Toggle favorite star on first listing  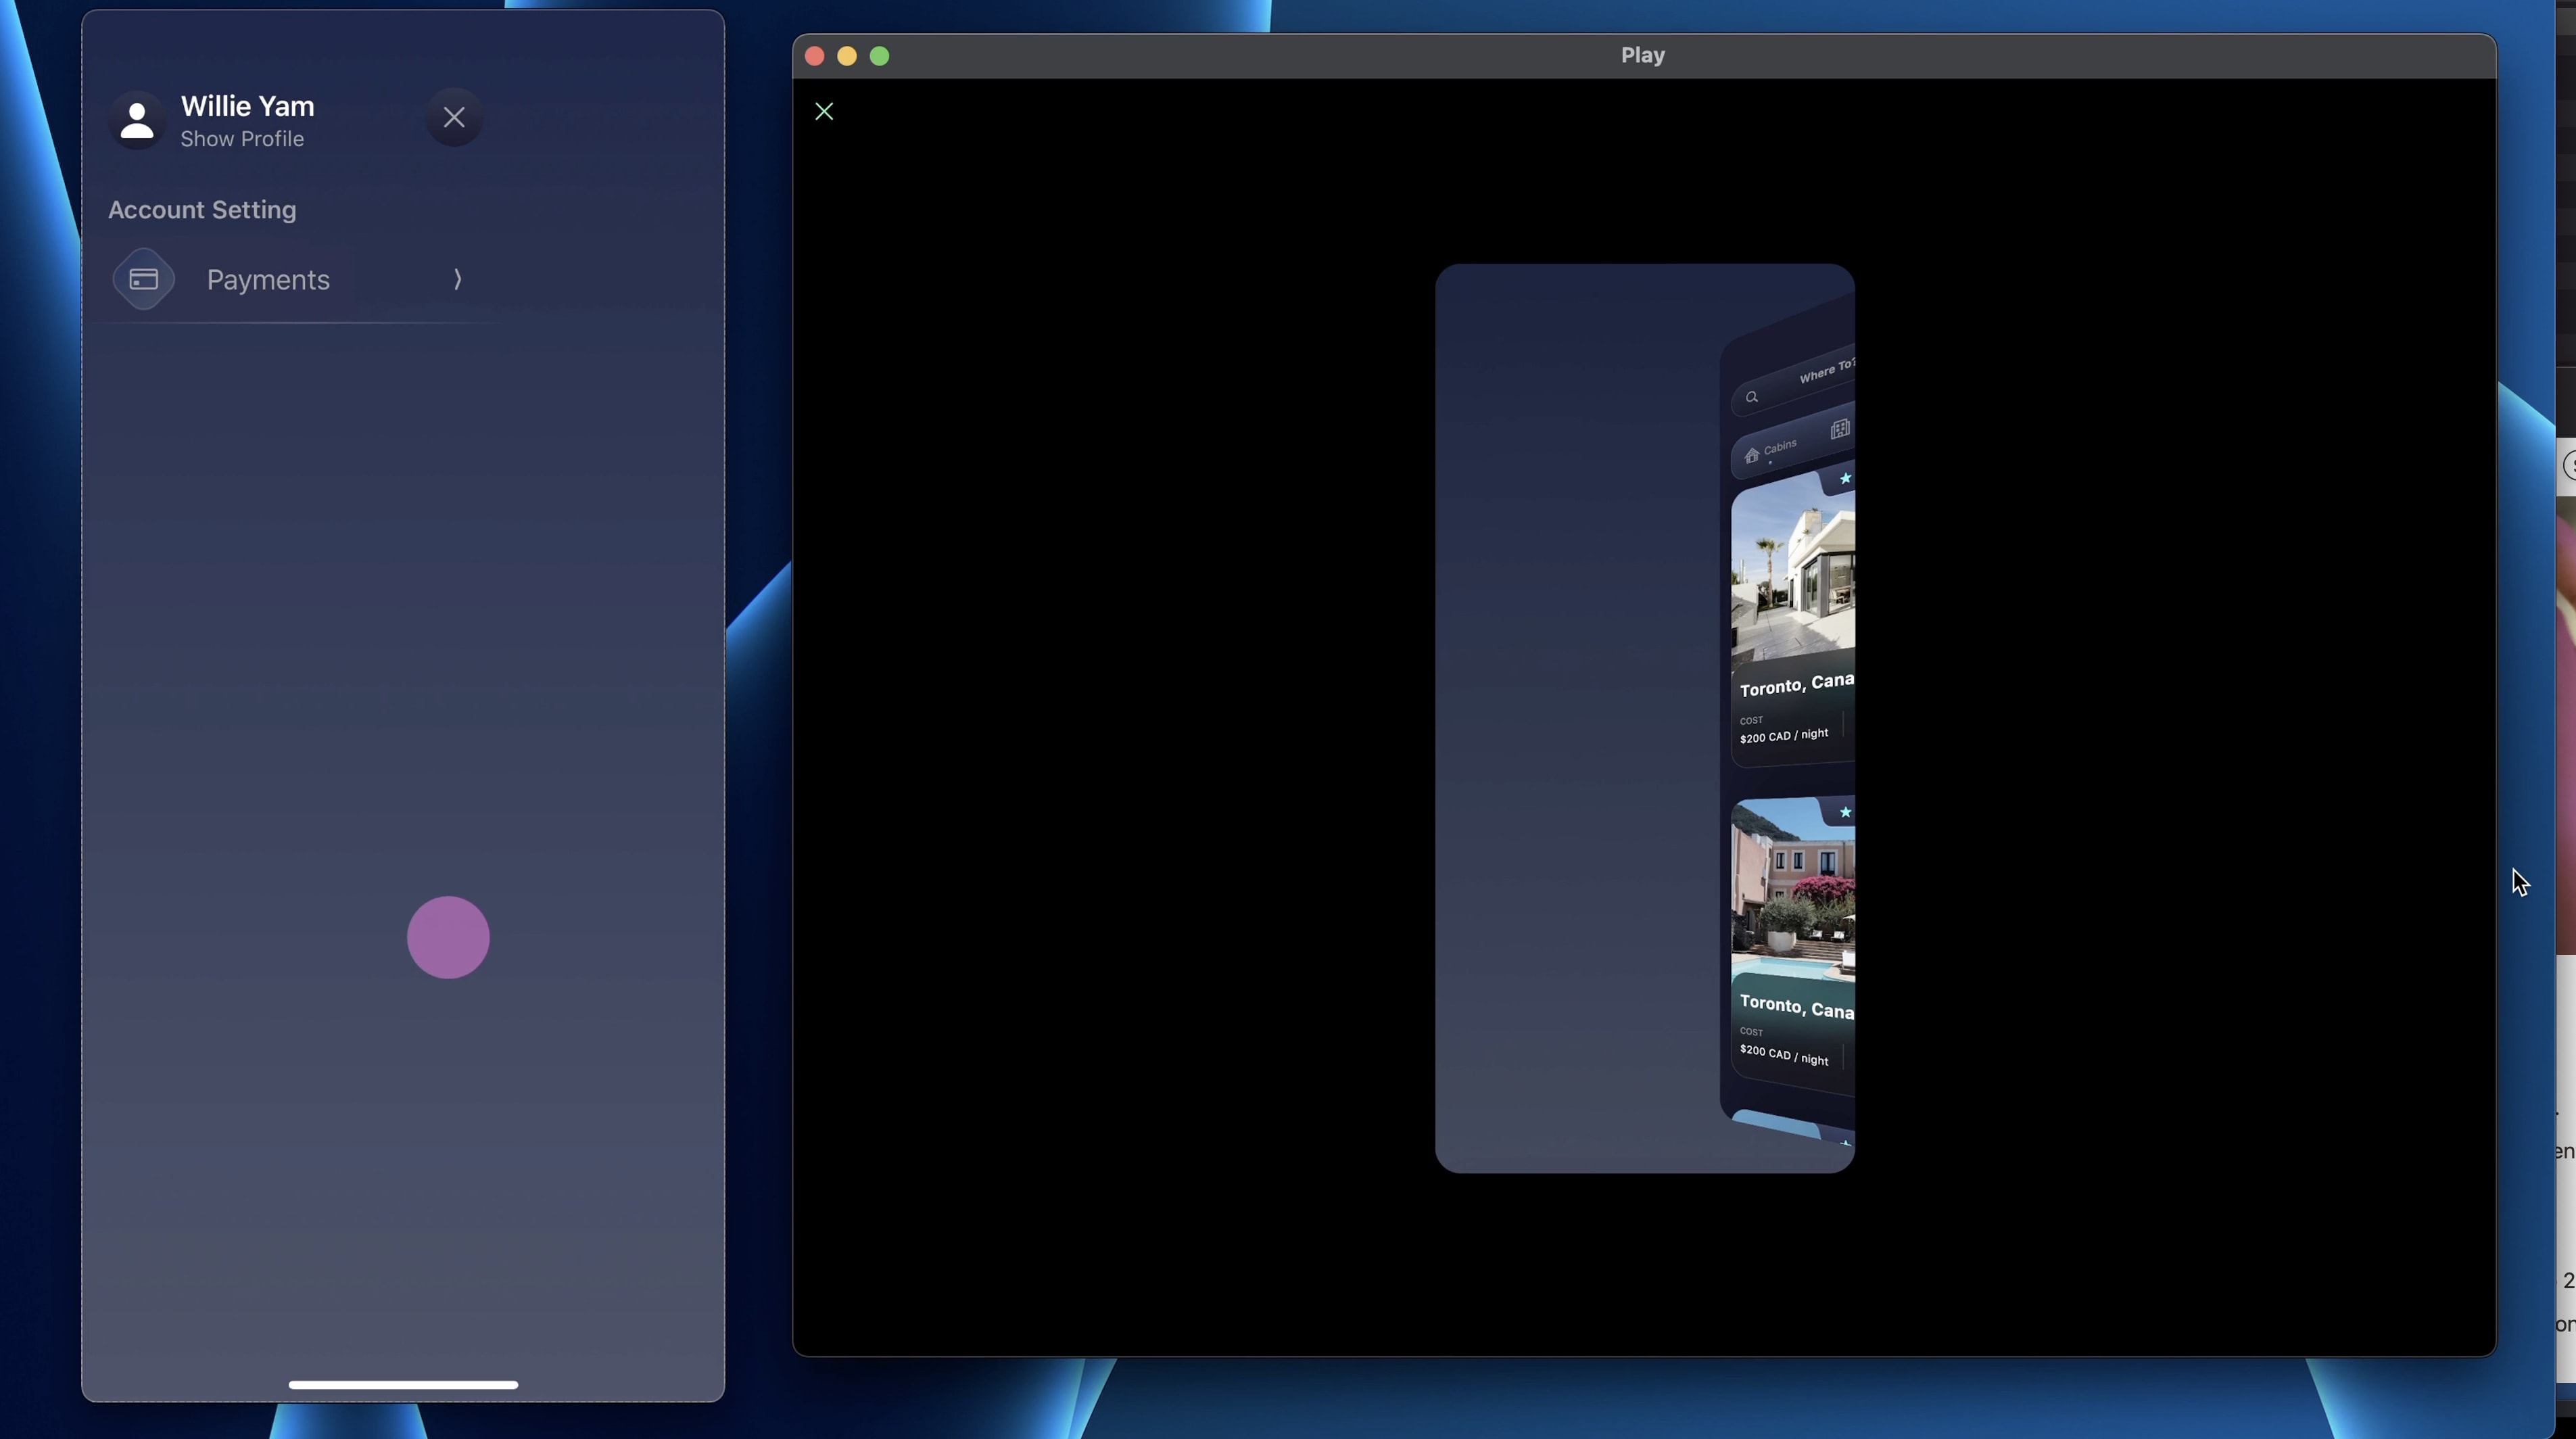click(1845, 478)
